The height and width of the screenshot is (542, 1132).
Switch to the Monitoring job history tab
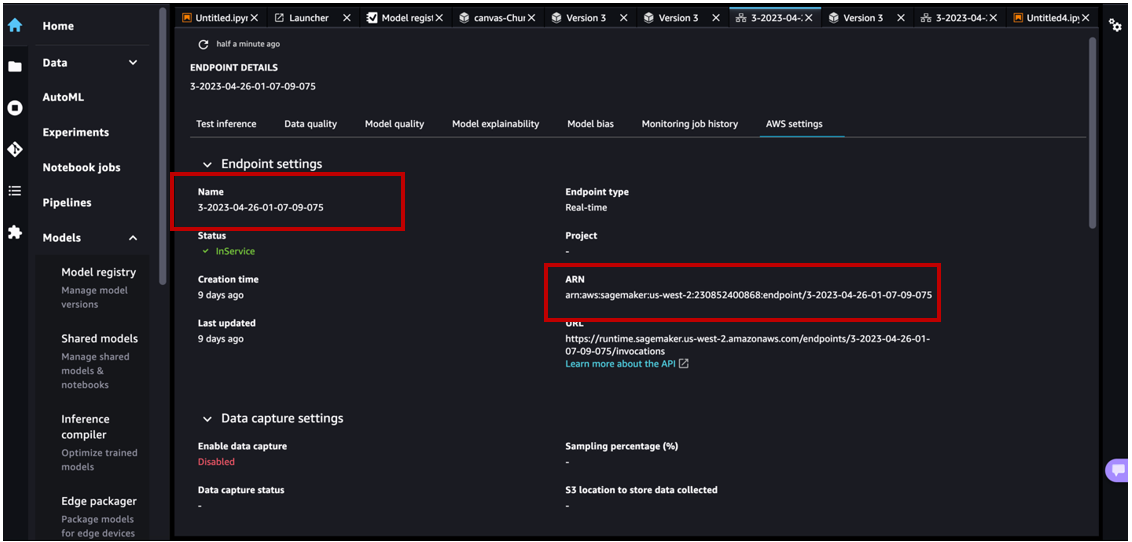(x=689, y=124)
